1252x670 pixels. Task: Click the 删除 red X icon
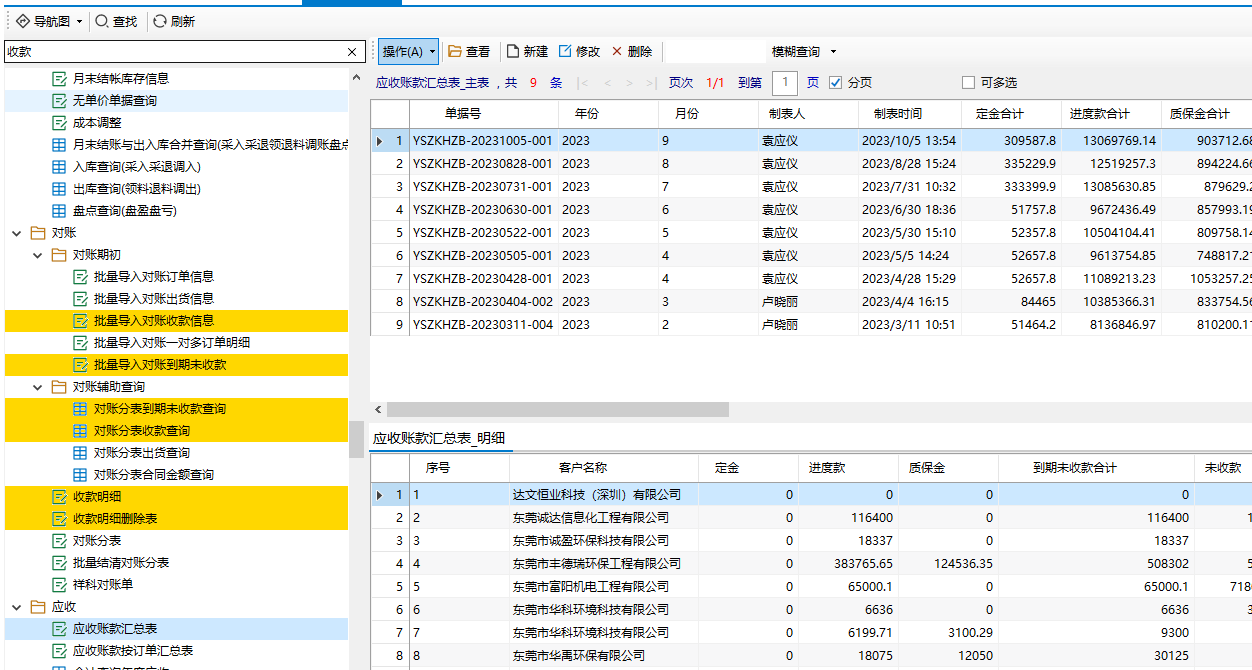(x=617, y=51)
